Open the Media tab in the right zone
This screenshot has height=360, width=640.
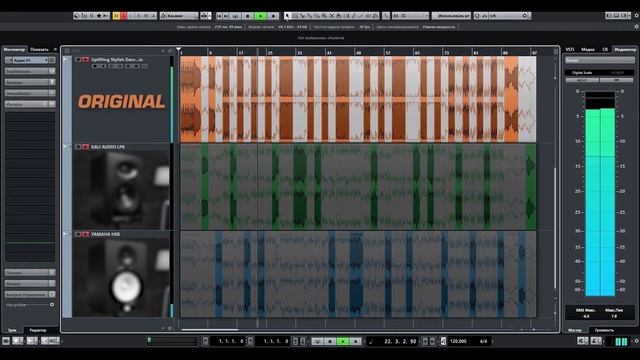click(588, 49)
